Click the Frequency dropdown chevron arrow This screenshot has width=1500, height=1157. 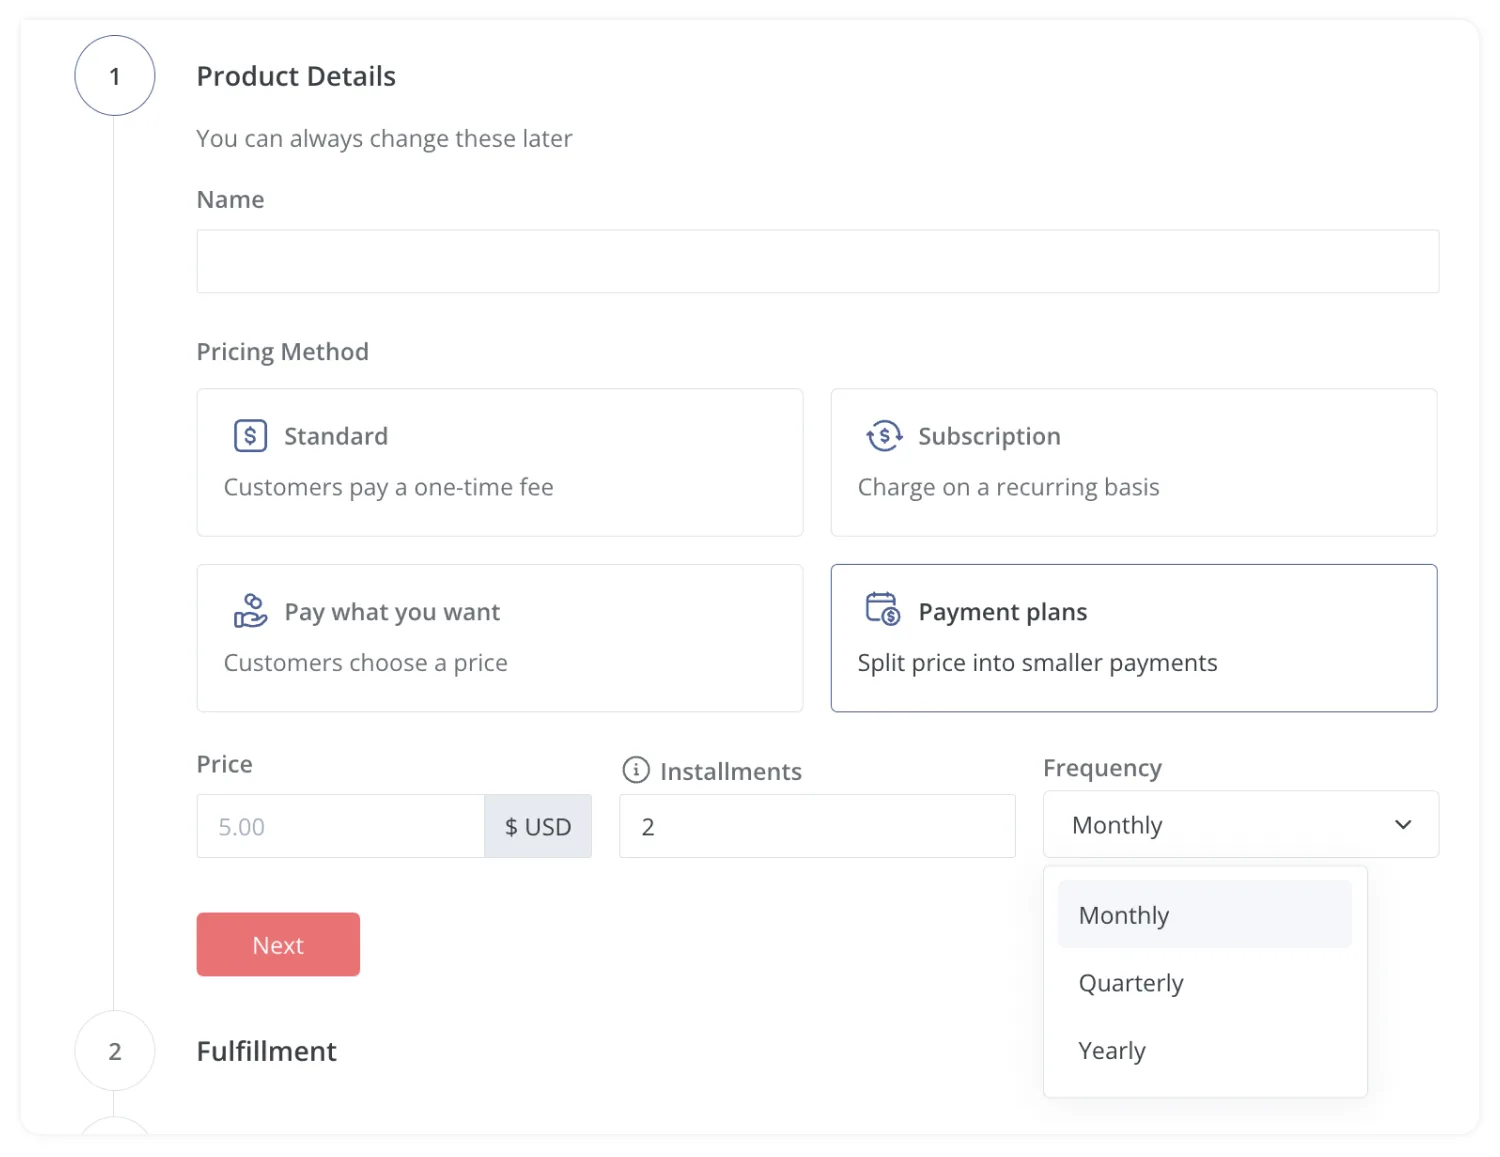pos(1403,825)
